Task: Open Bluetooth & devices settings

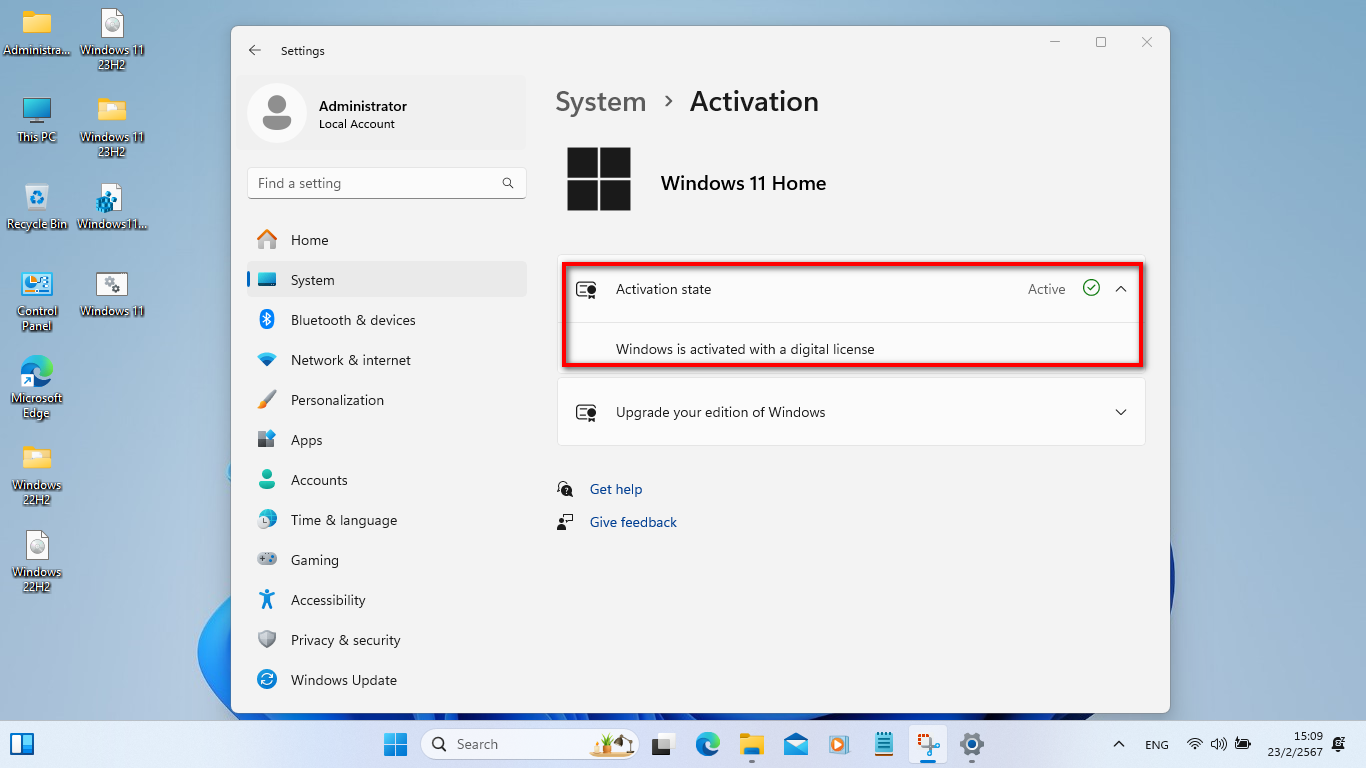Action: point(386,320)
